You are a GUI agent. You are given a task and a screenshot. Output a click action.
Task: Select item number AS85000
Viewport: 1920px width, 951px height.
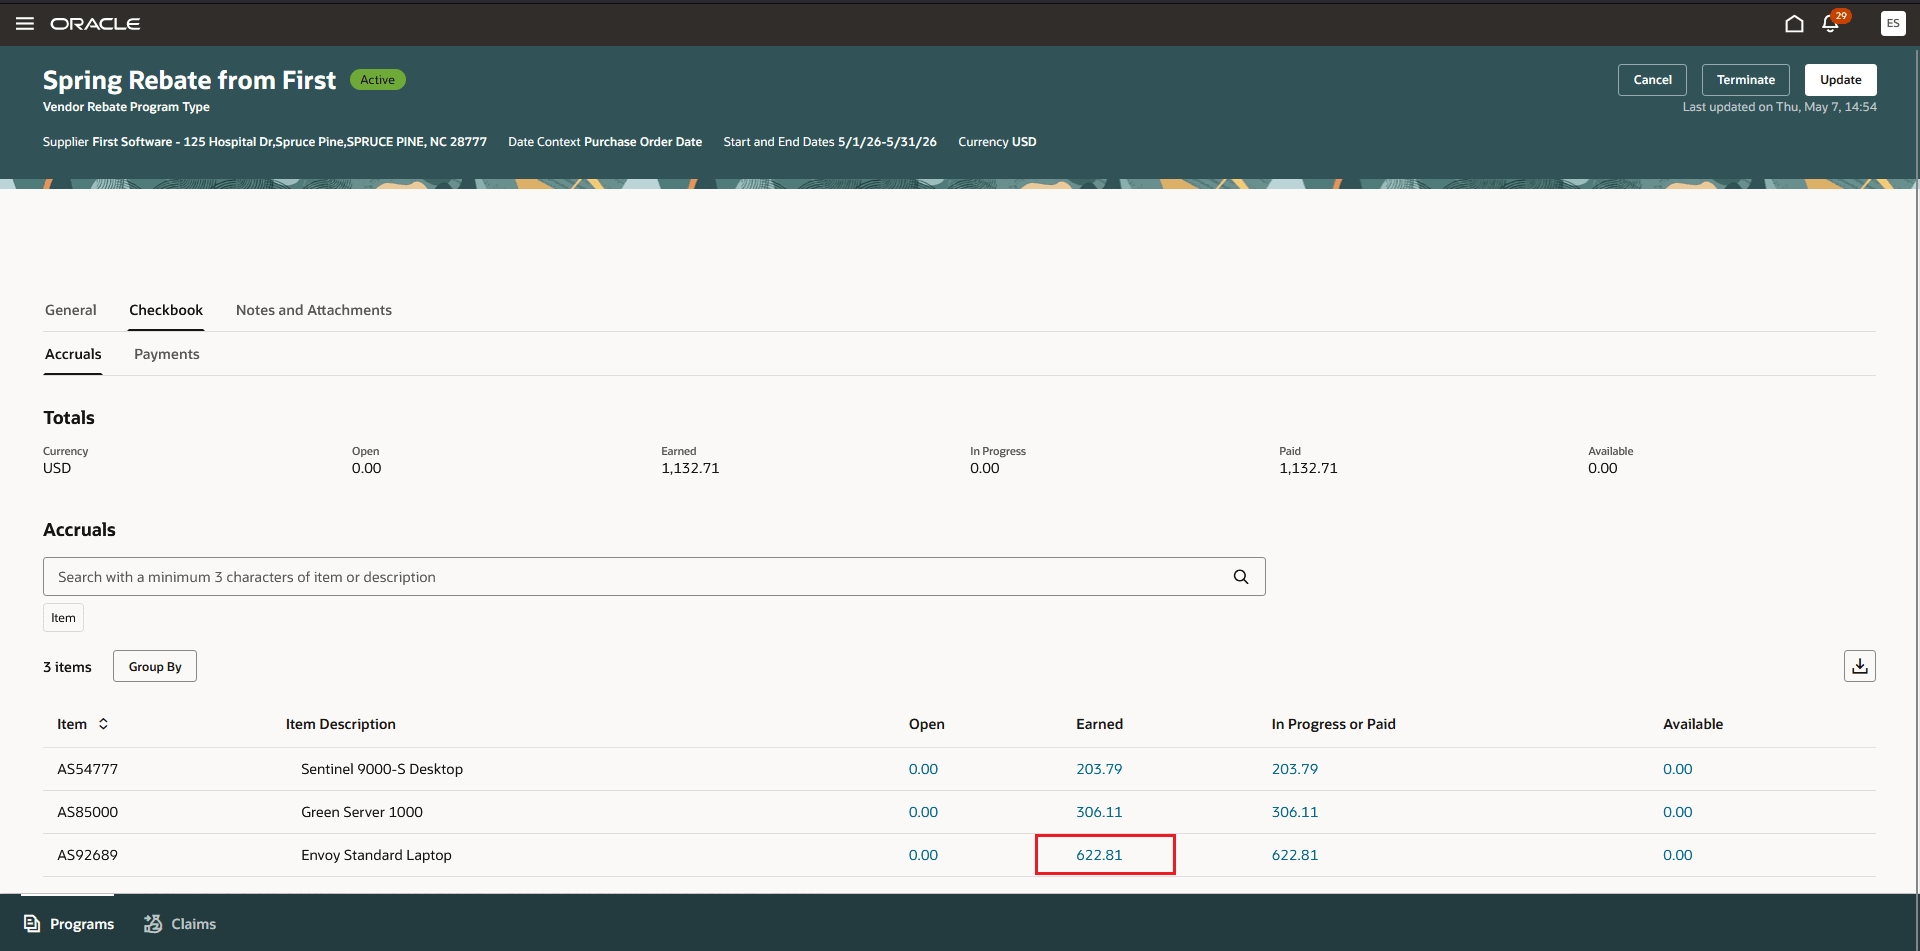pos(88,812)
